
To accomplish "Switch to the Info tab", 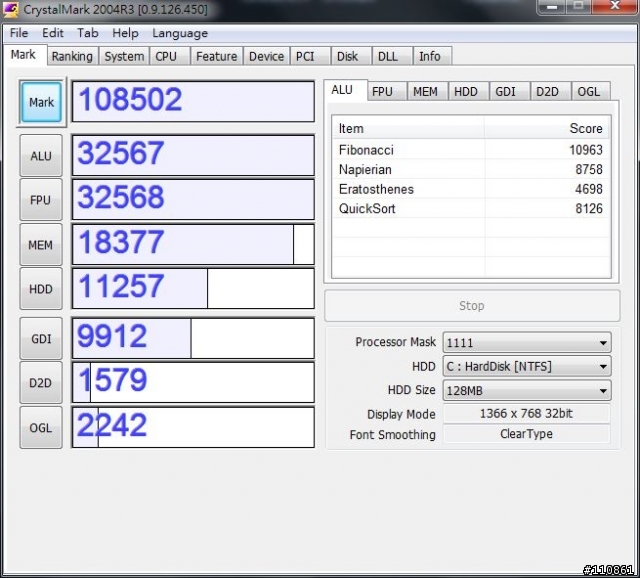I will 432,56.
